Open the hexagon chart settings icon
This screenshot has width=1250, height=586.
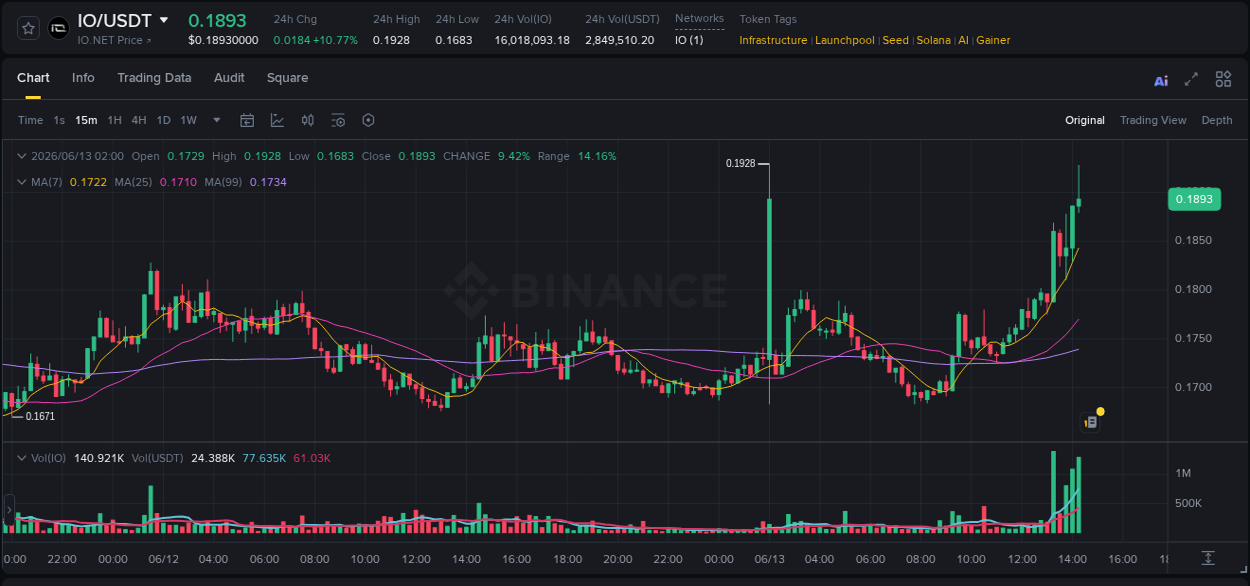pos(368,120)
